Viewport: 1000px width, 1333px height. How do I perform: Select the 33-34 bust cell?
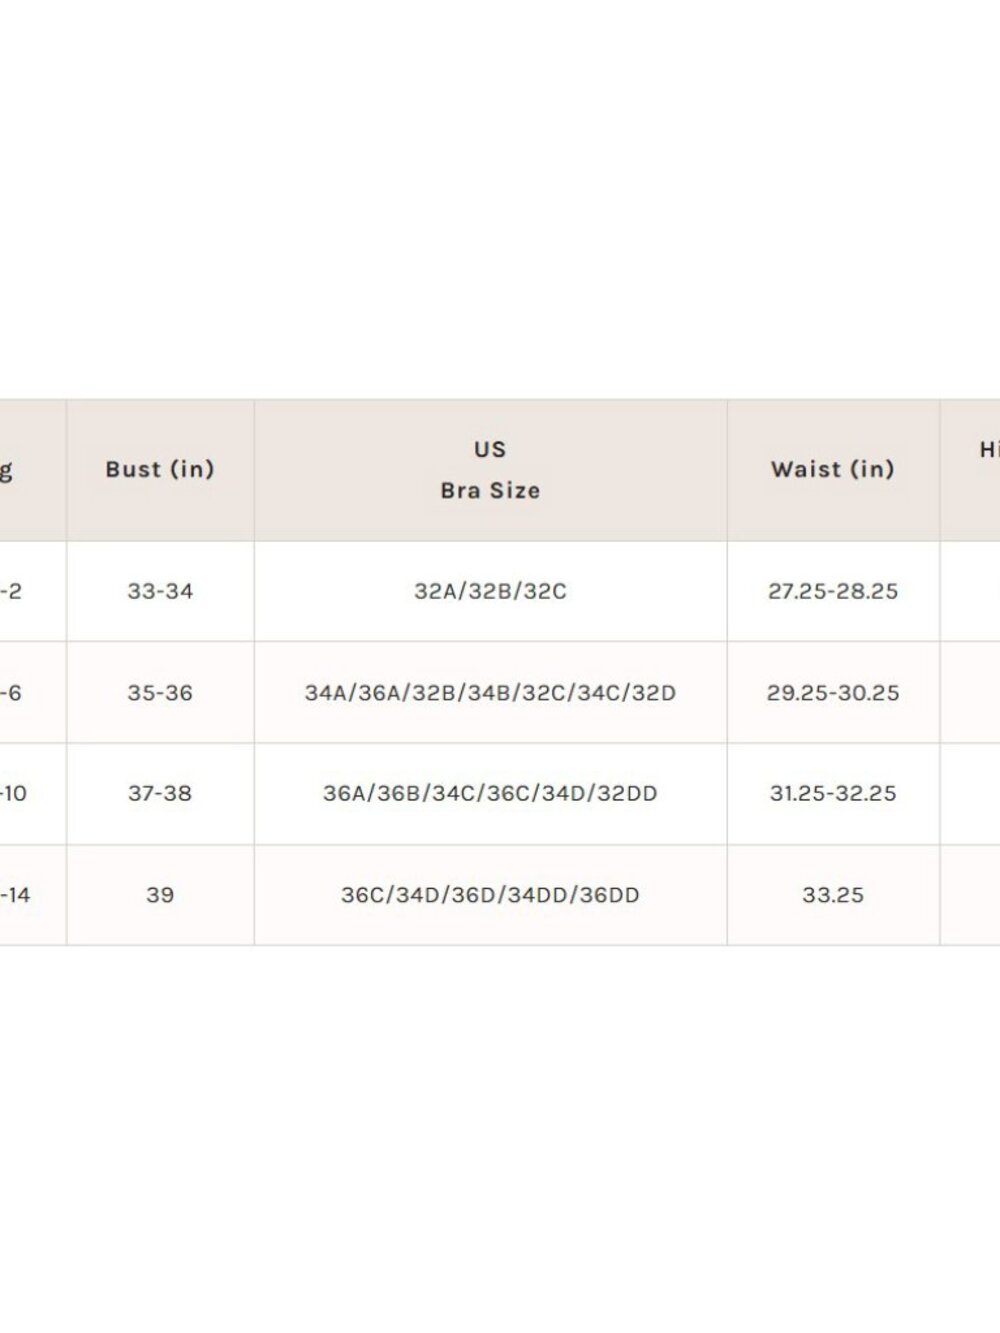pos(160,591)
